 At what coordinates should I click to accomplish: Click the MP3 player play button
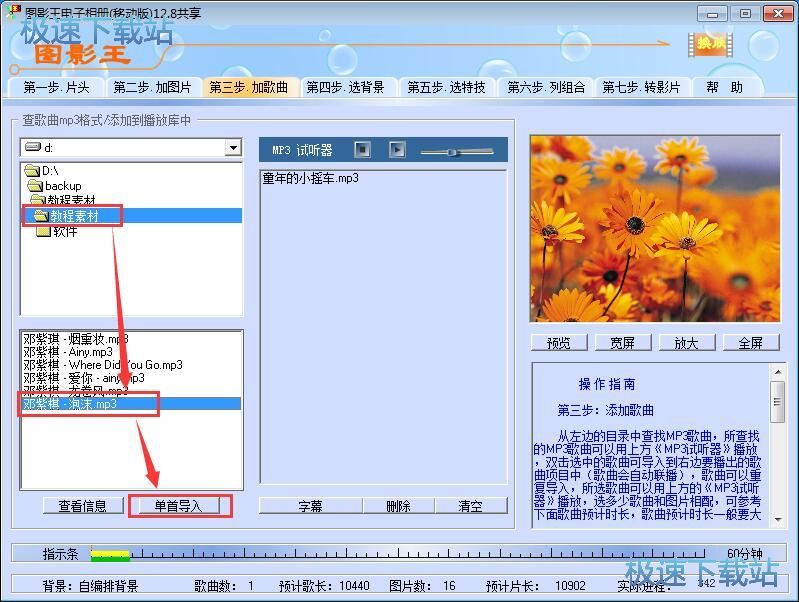[397, 150]
